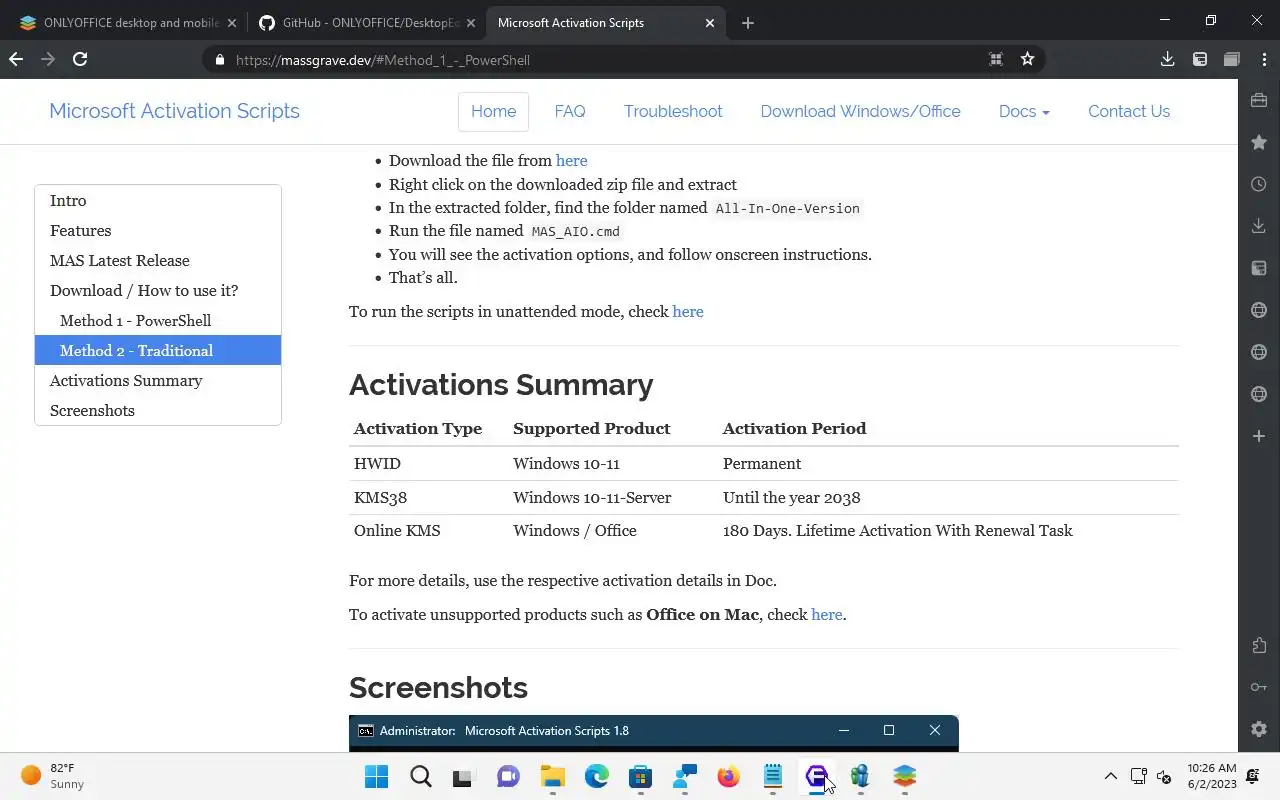Viewport: 1280px width, 800px height.
Task: Jump to Intro in sidebar
Action: [x=158, y=200]
